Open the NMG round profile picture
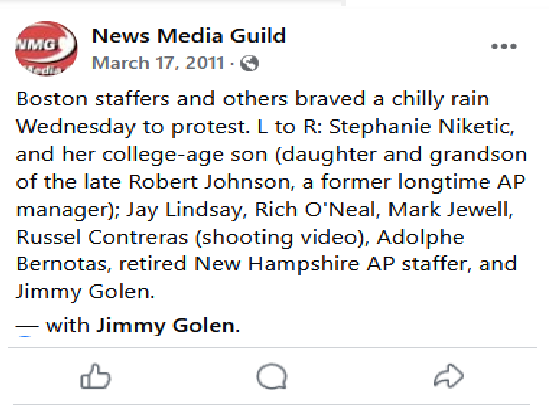The height and width of the screenshot is (409, 551). 46,48
